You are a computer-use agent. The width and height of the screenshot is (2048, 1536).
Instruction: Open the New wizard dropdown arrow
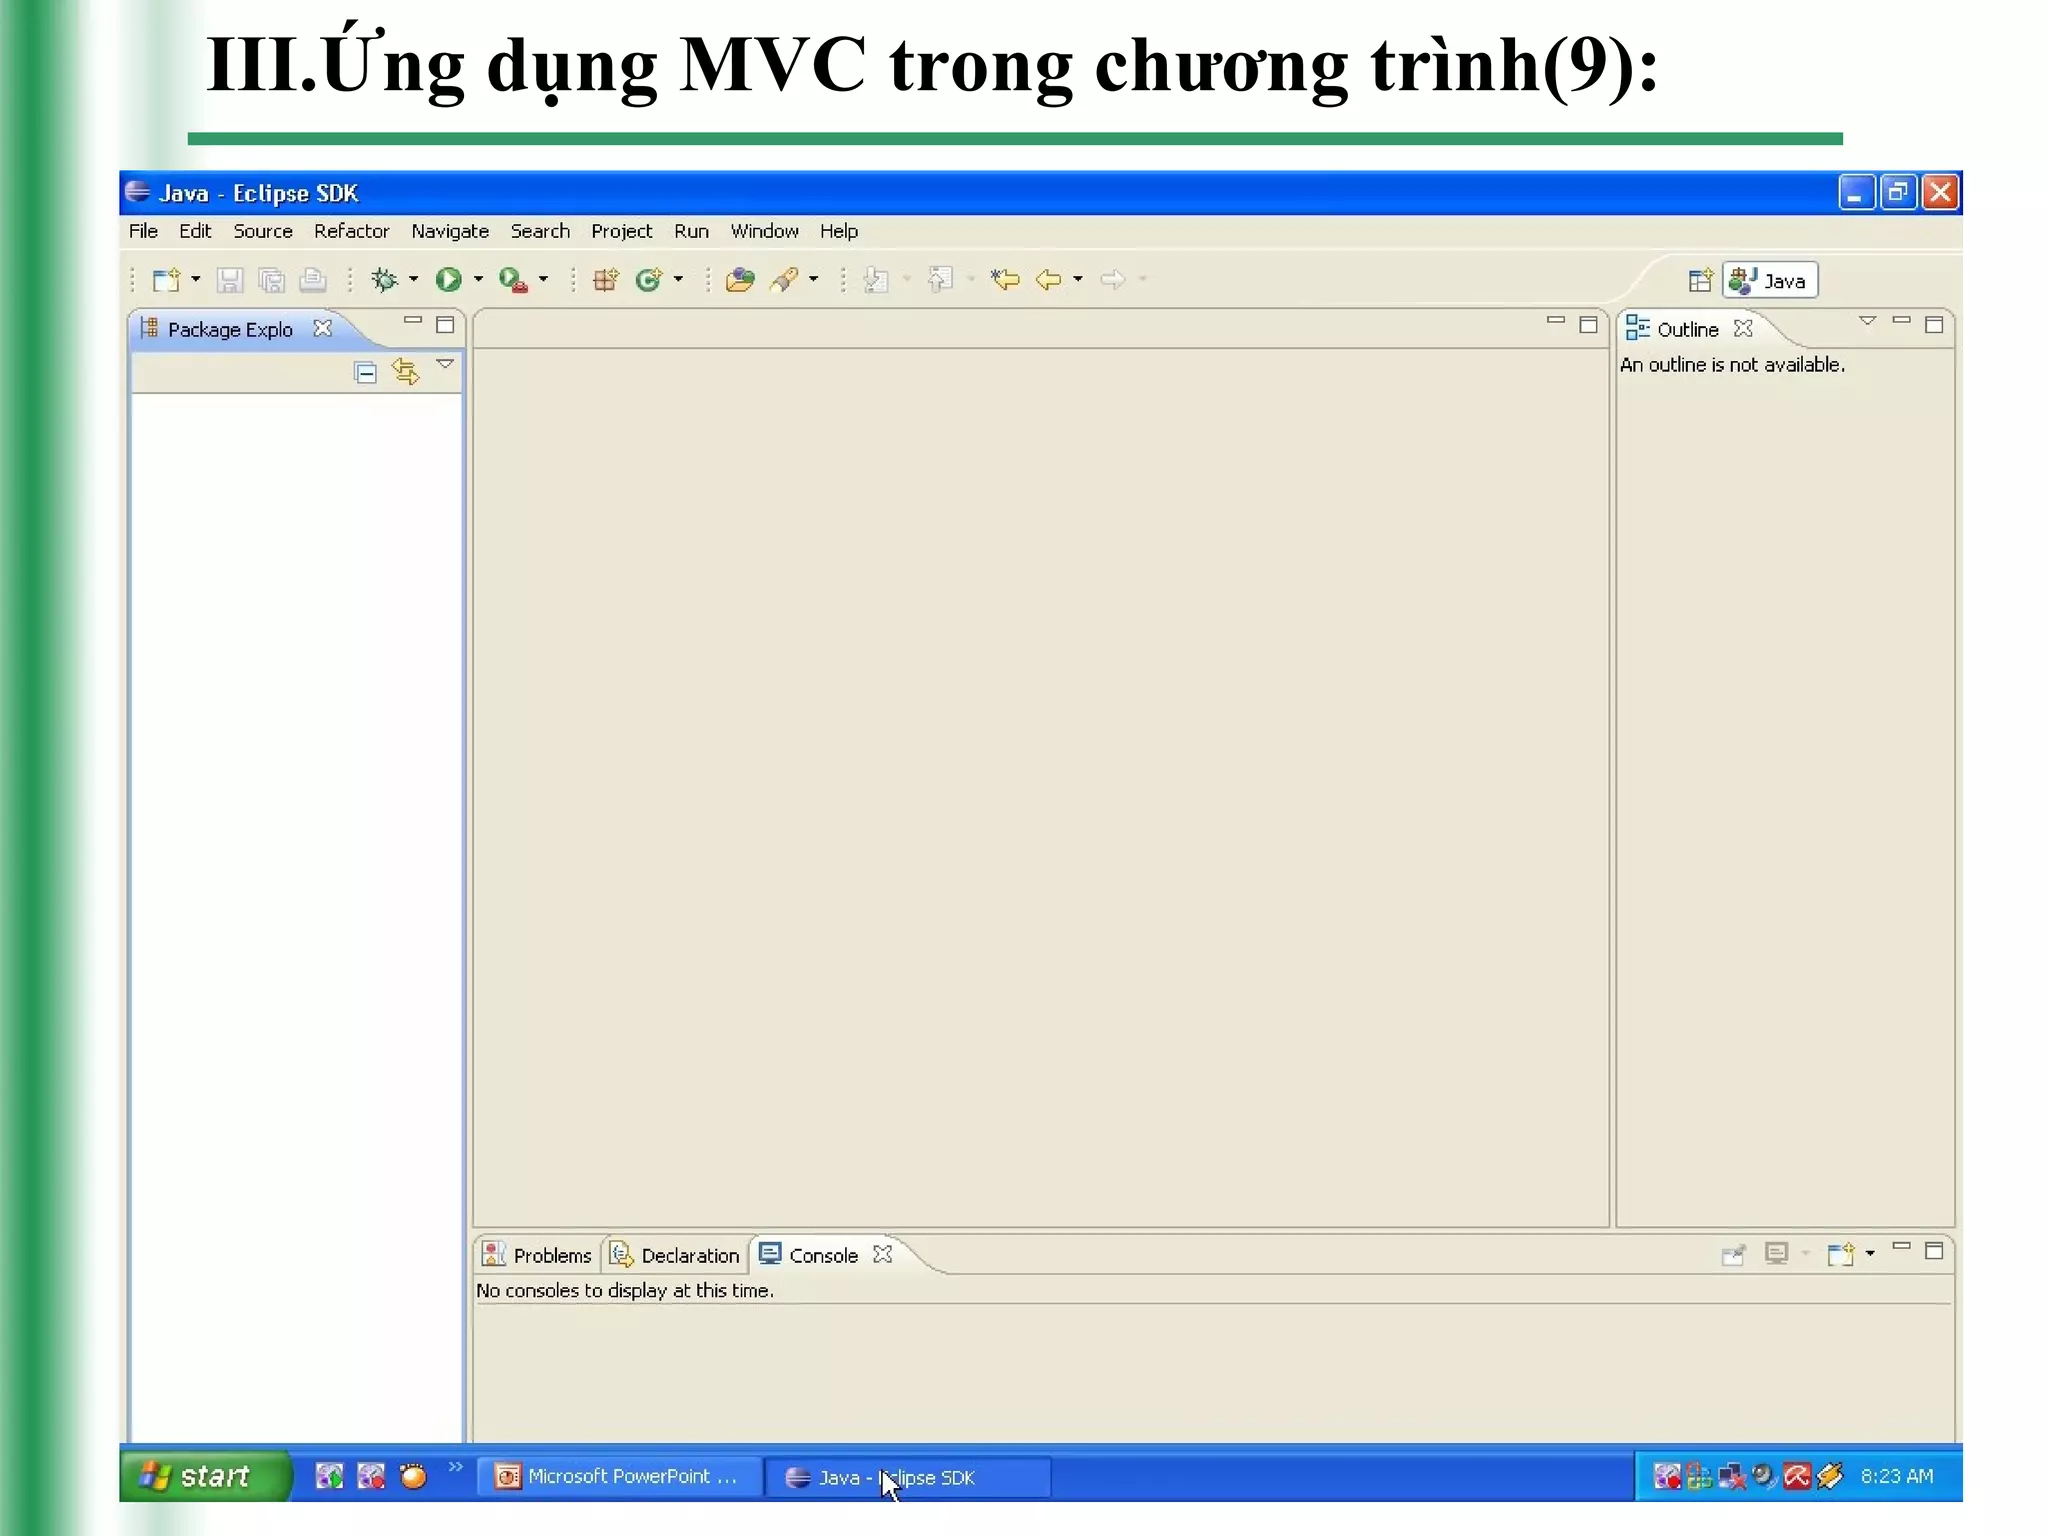click(196, 280)
